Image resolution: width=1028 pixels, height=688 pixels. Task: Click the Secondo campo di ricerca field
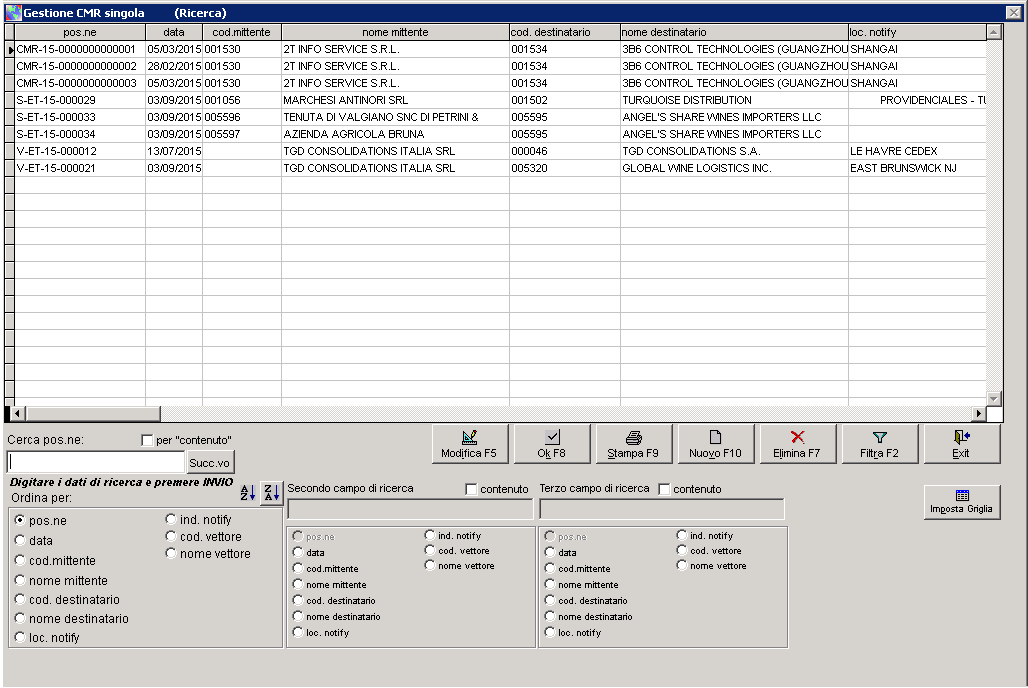click(x=410, y=508)
